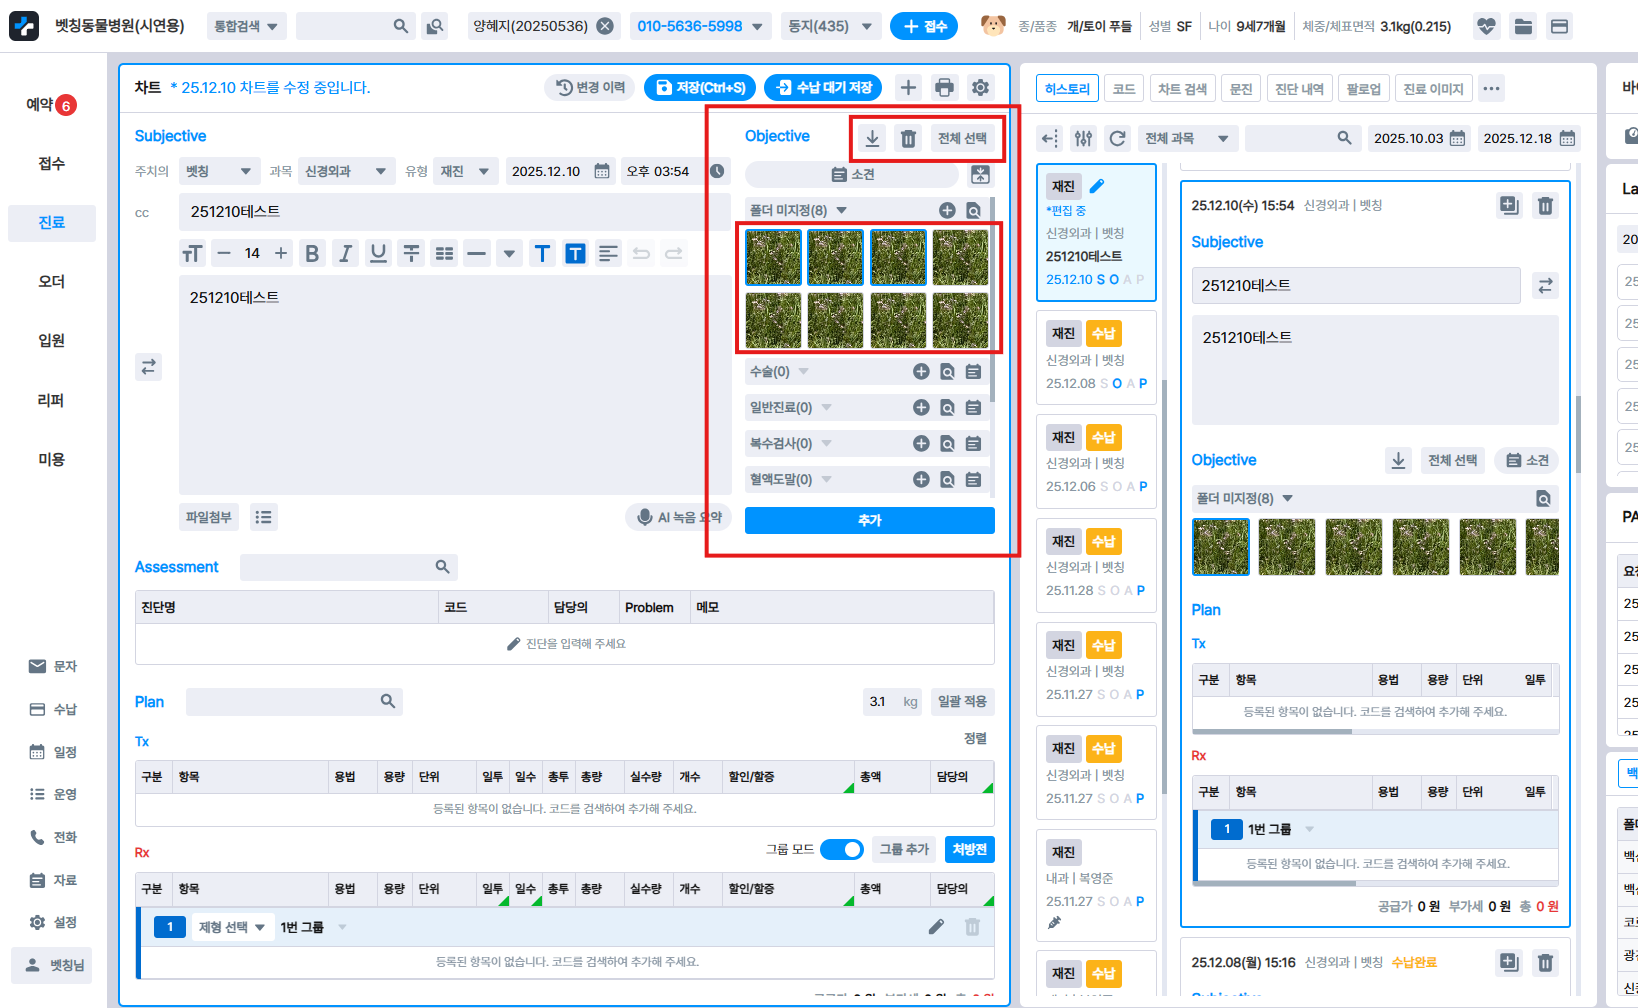Switch to the 문진 tab

pyautogui.click(x=1241, y=88)
